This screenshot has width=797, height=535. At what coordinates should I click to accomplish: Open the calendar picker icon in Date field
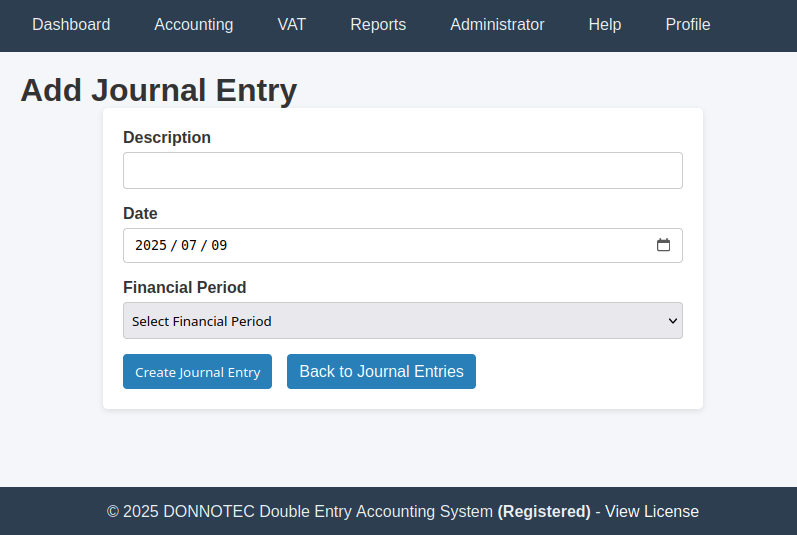pyautogui.click(x=663, y=245)
